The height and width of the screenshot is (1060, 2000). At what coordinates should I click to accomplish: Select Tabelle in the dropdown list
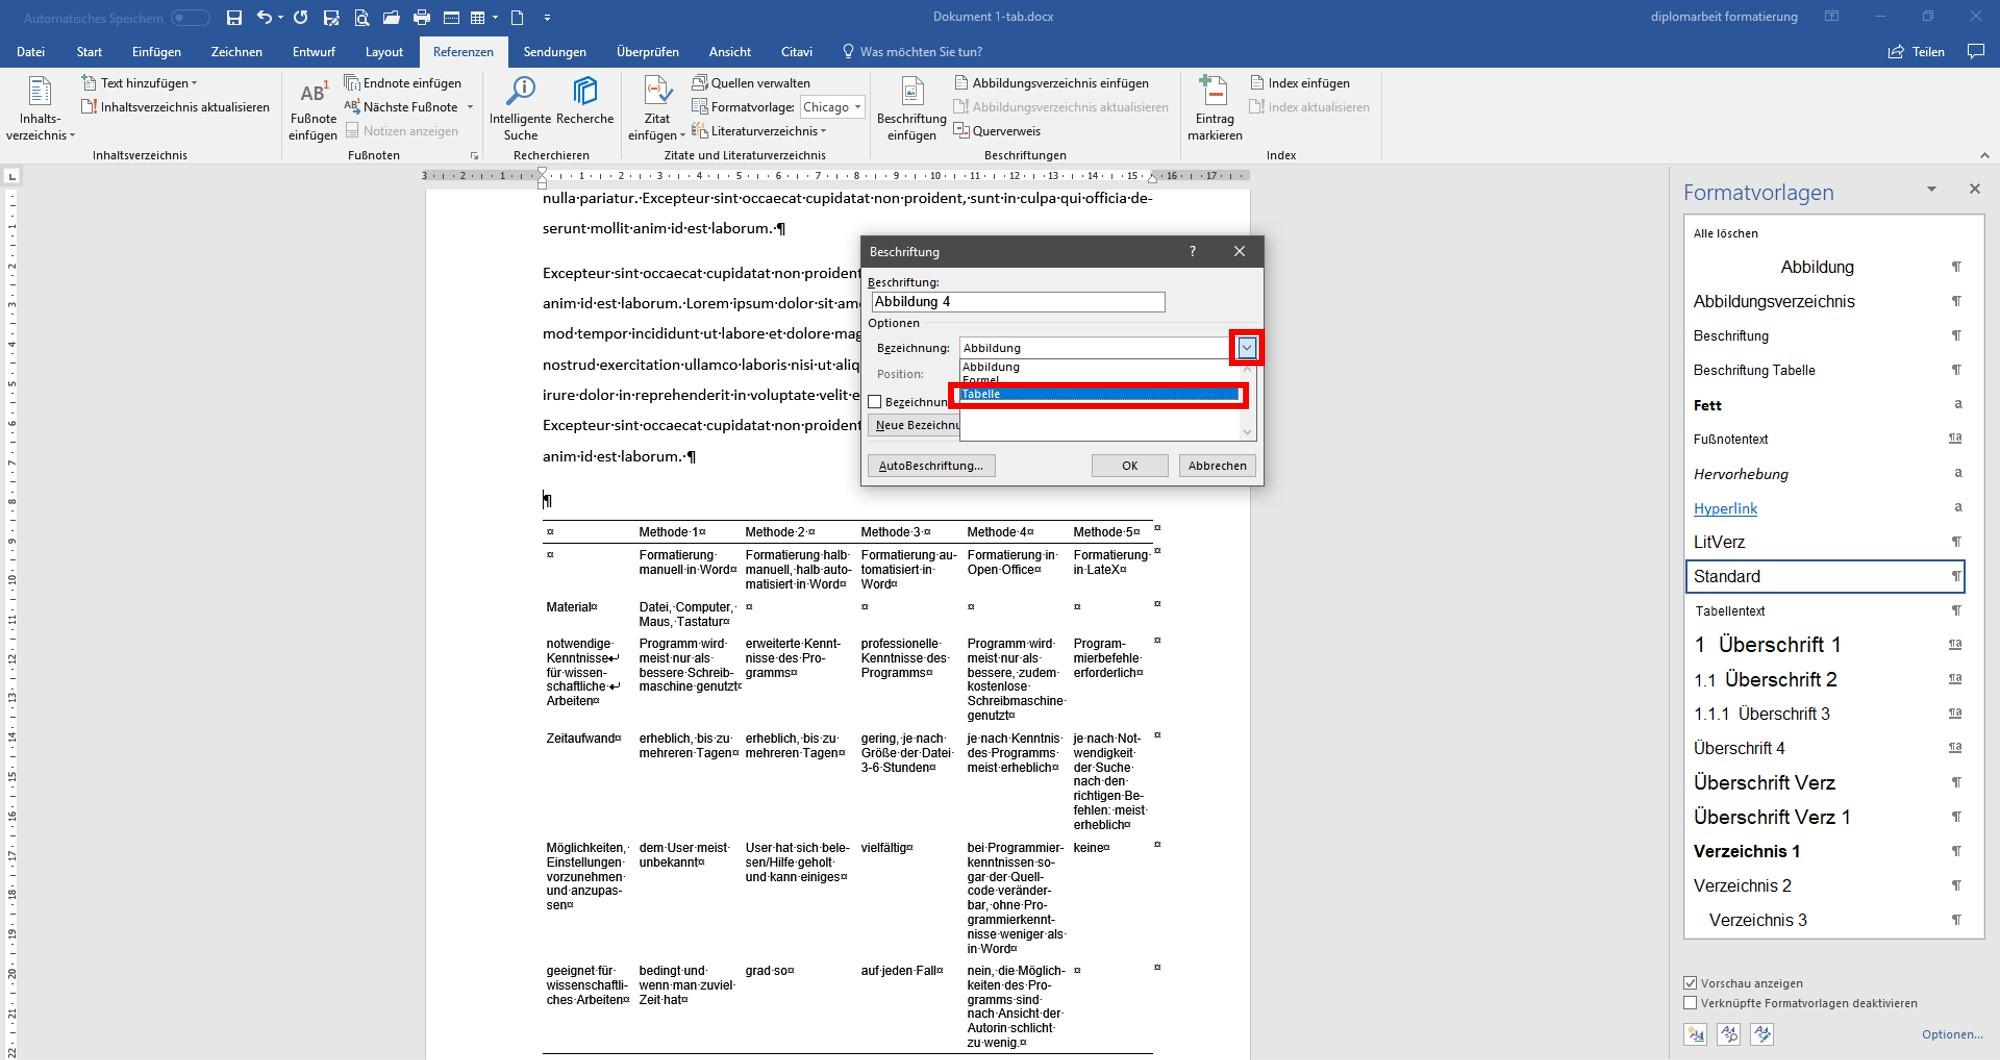pos(1098,394)
